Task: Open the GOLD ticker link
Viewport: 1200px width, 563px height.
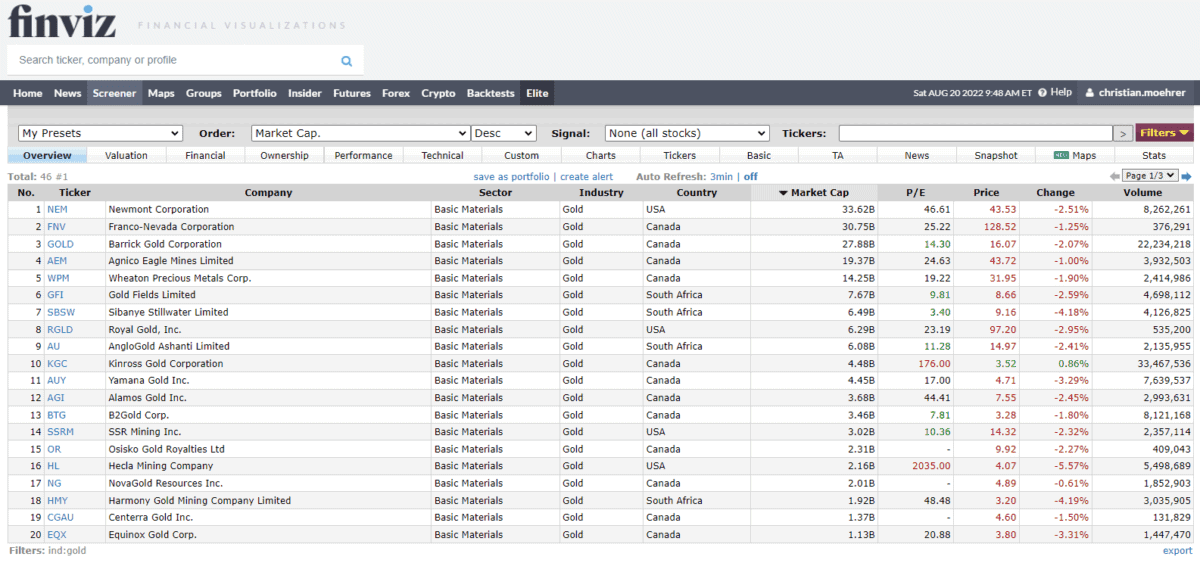Action: click(60, 244)
